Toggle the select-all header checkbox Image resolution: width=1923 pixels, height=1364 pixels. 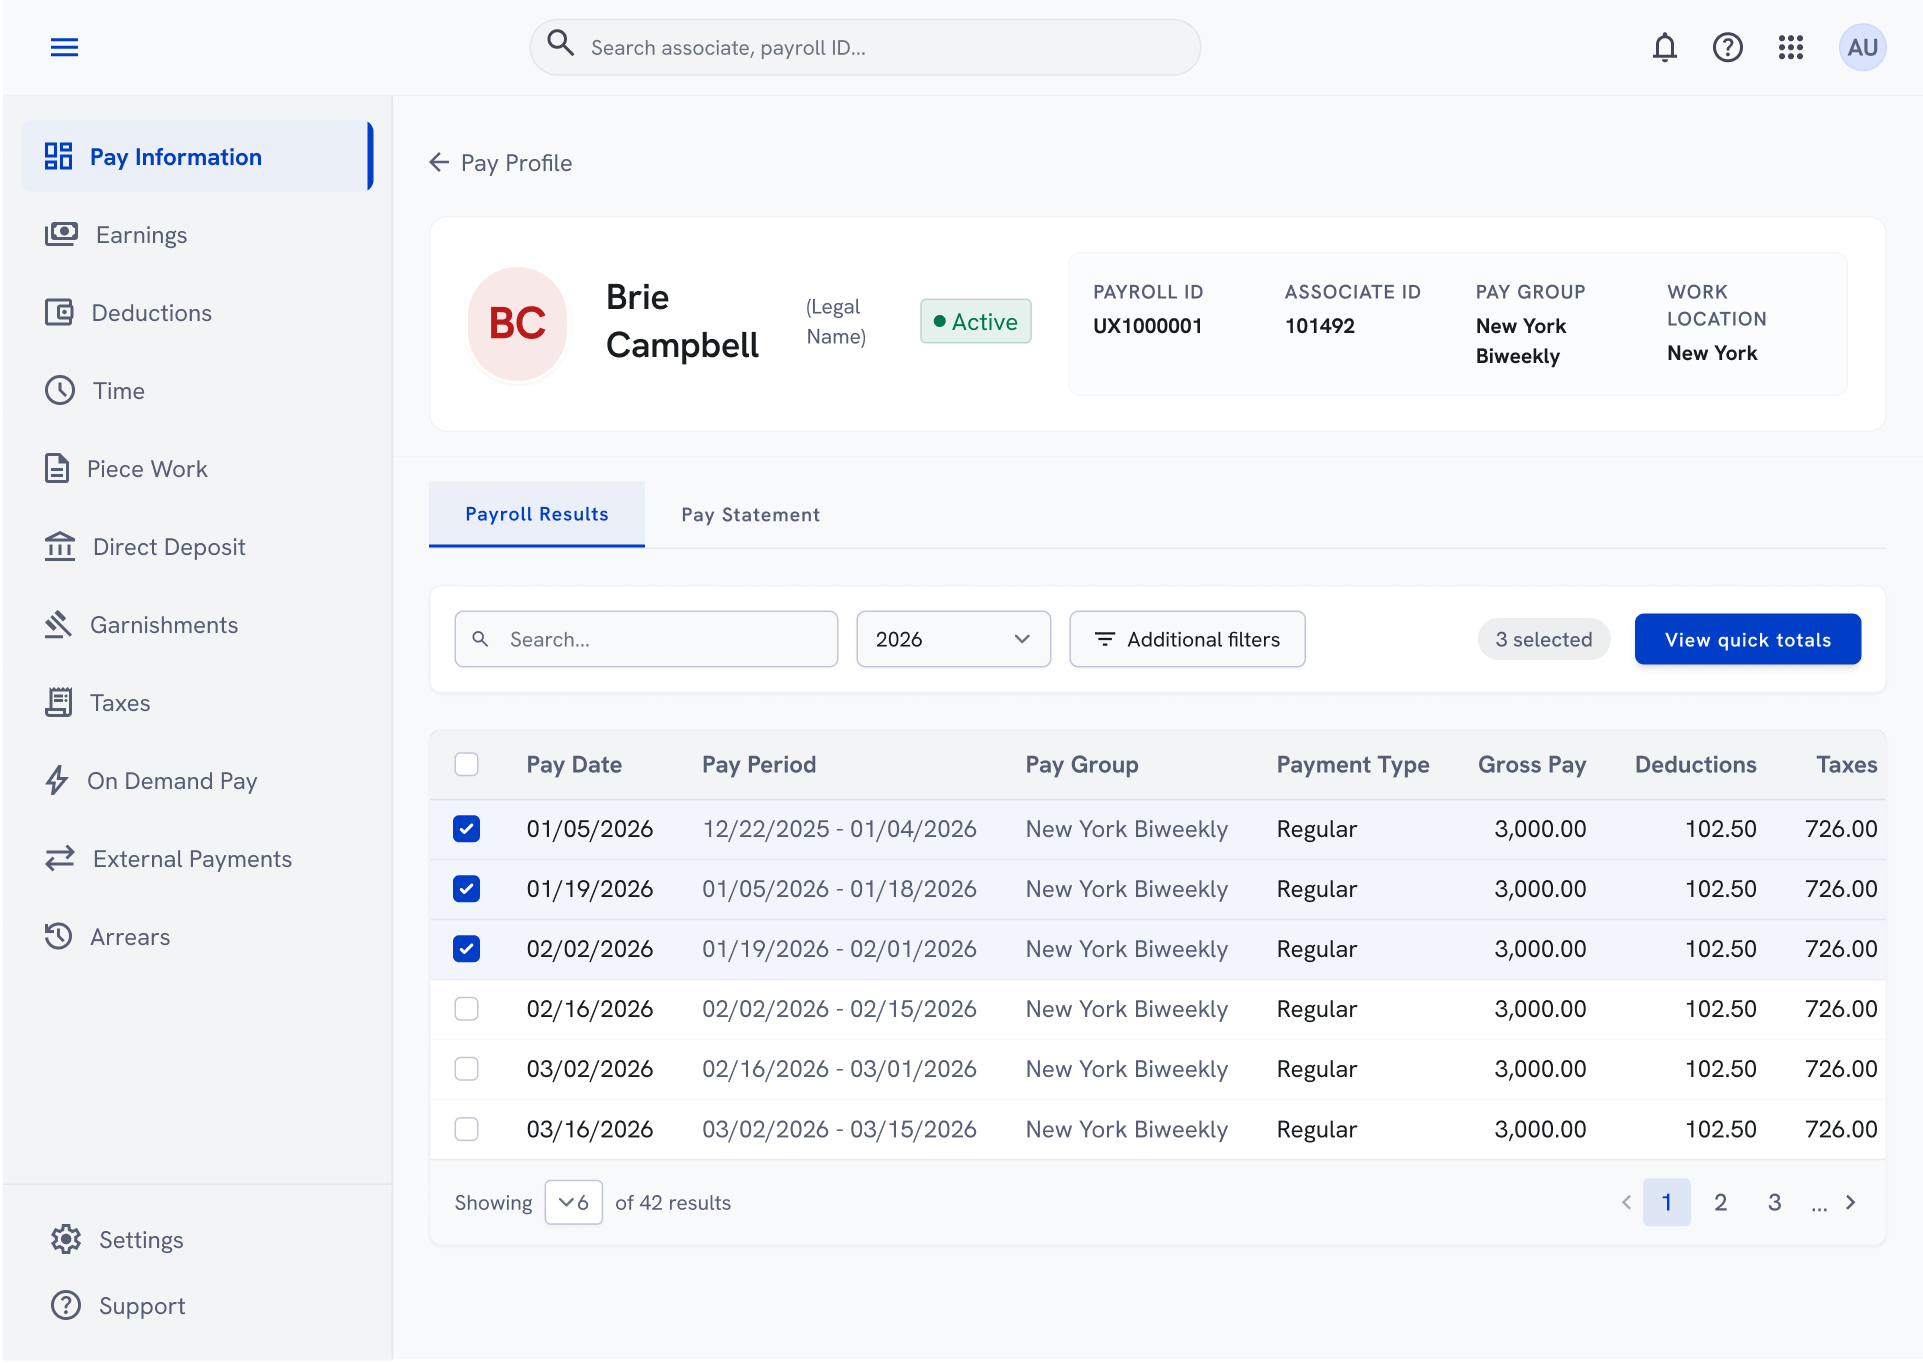tap(466, 764)
